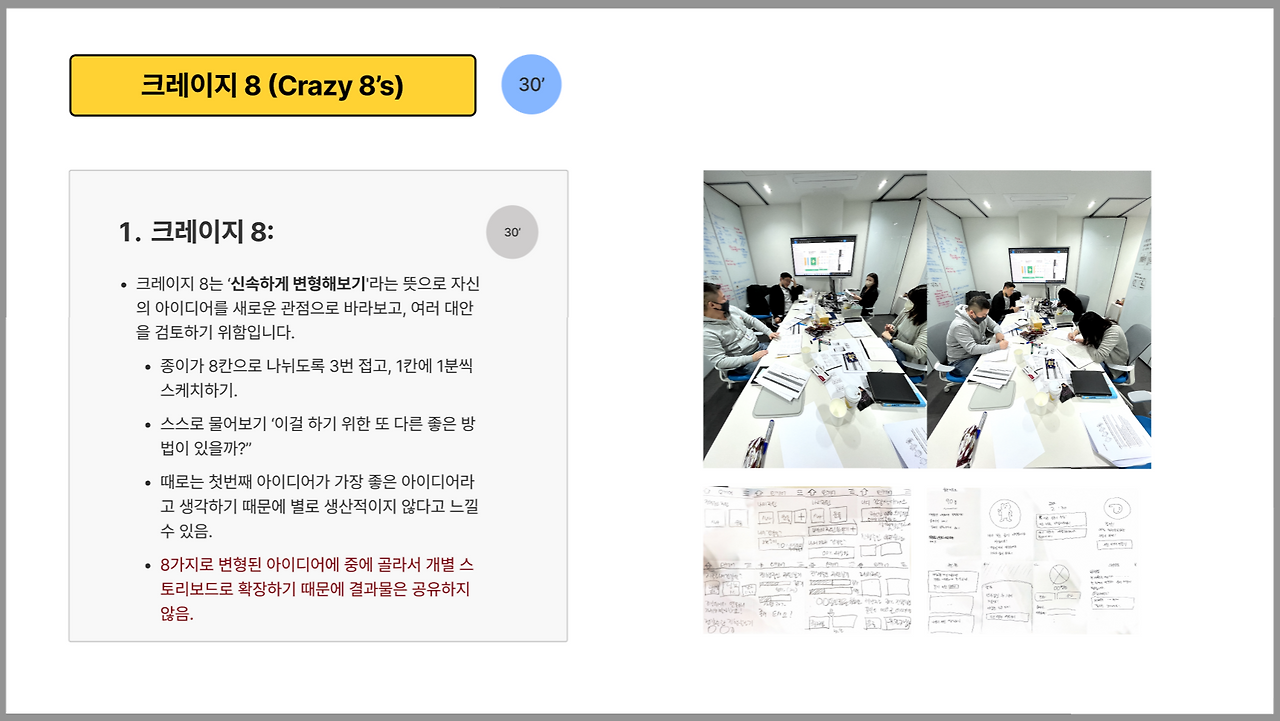Click the blue 30' timer badge
The height and width of the screenshot is (721, 1280).
click(x=531, y=84)
